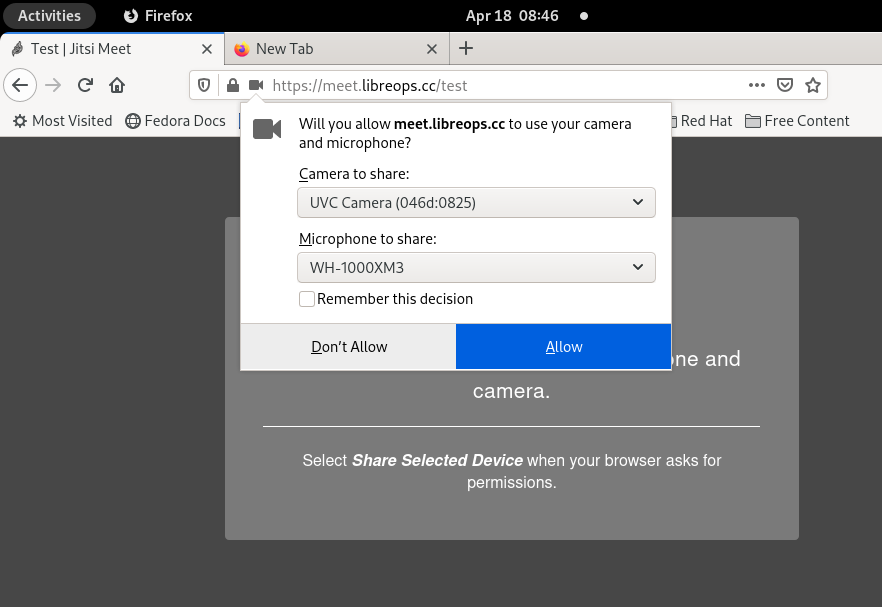
Task: Click the Don't Allow button
Action: point(348,347)
